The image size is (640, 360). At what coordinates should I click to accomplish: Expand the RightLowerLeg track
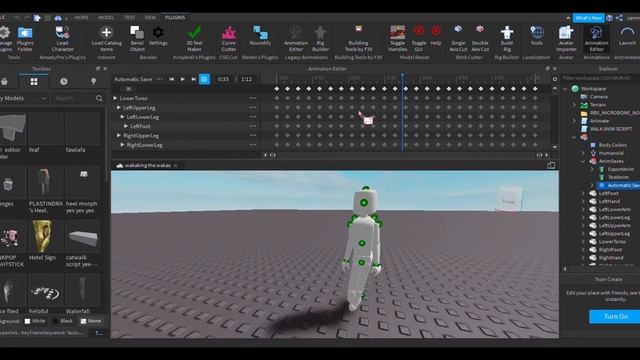pos(122,145)
